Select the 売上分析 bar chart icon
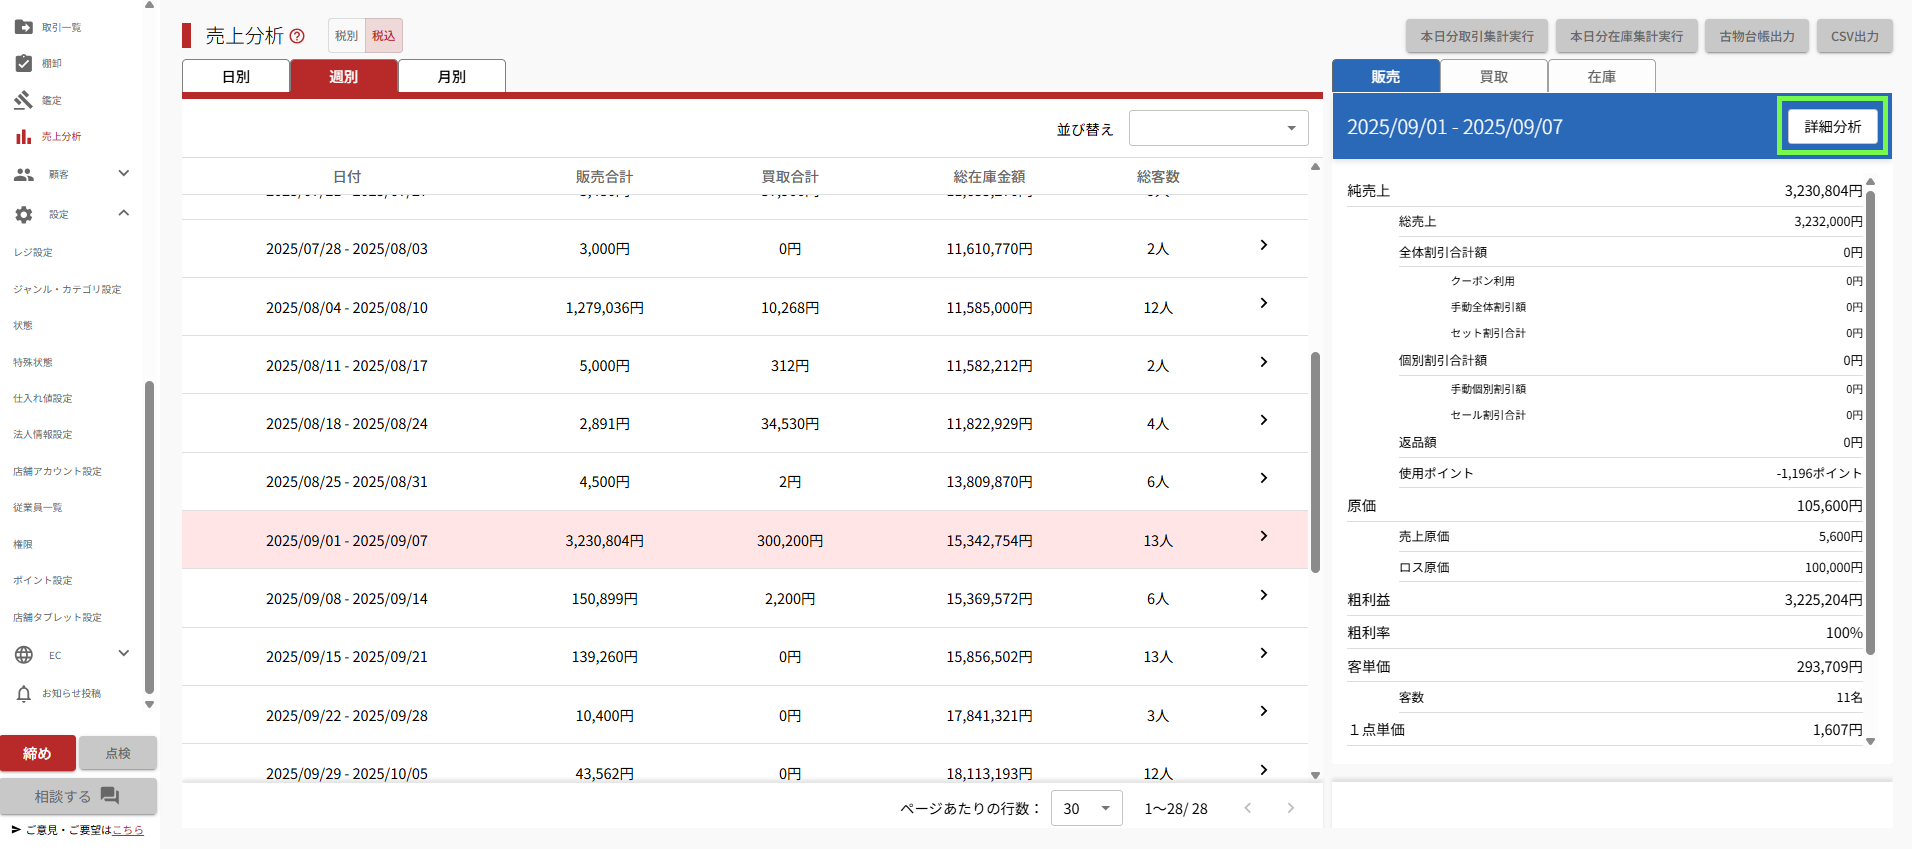Image resolution: width=1912 pixels, height=851 pixels. [x=24, y=136]
